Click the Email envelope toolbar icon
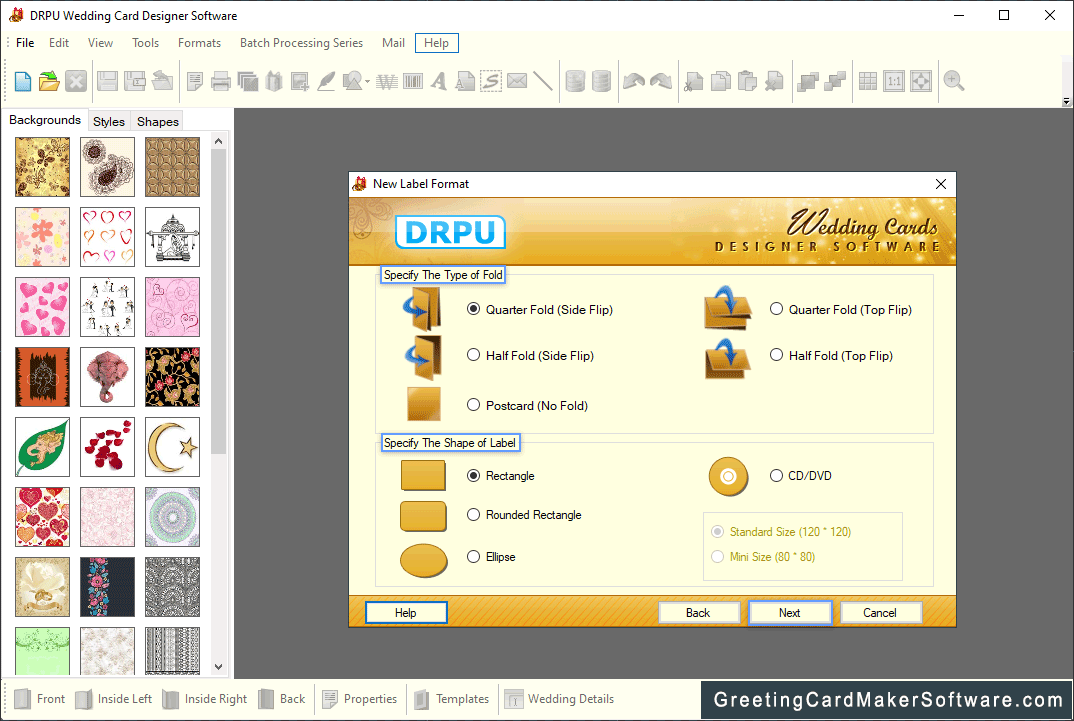Image resolution: width=1074 pixels, height=721 pixels. (x=516, y=81)
